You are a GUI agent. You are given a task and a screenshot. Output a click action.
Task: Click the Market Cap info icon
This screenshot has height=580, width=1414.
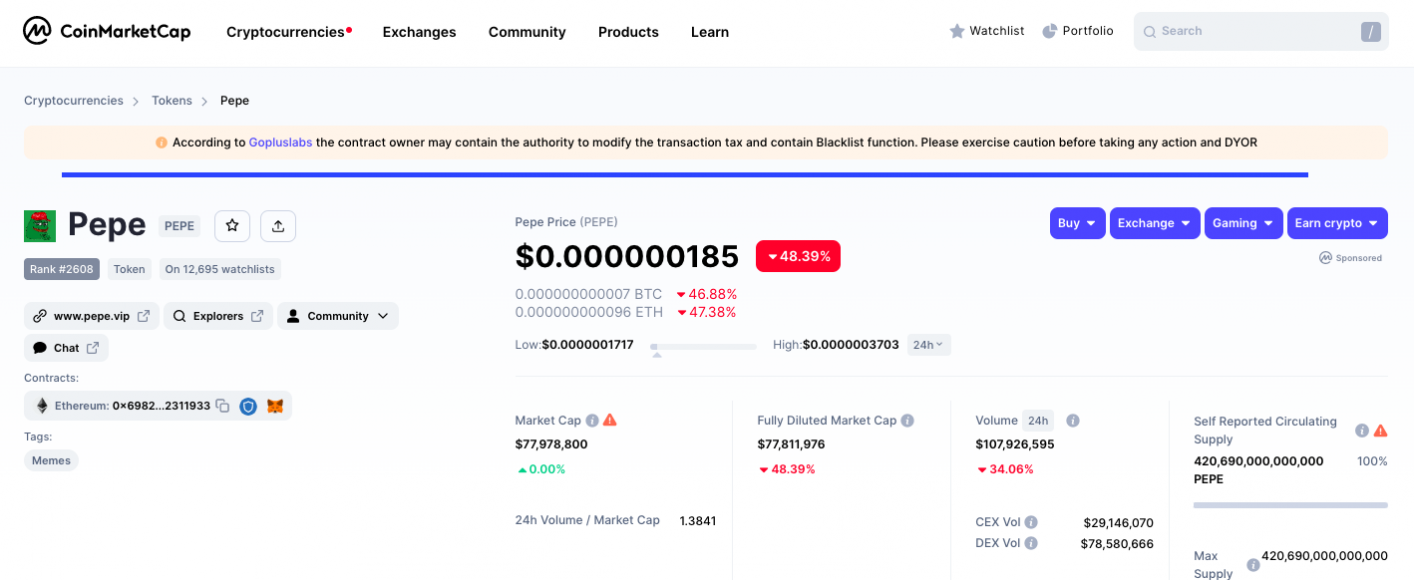click(592, 420)
